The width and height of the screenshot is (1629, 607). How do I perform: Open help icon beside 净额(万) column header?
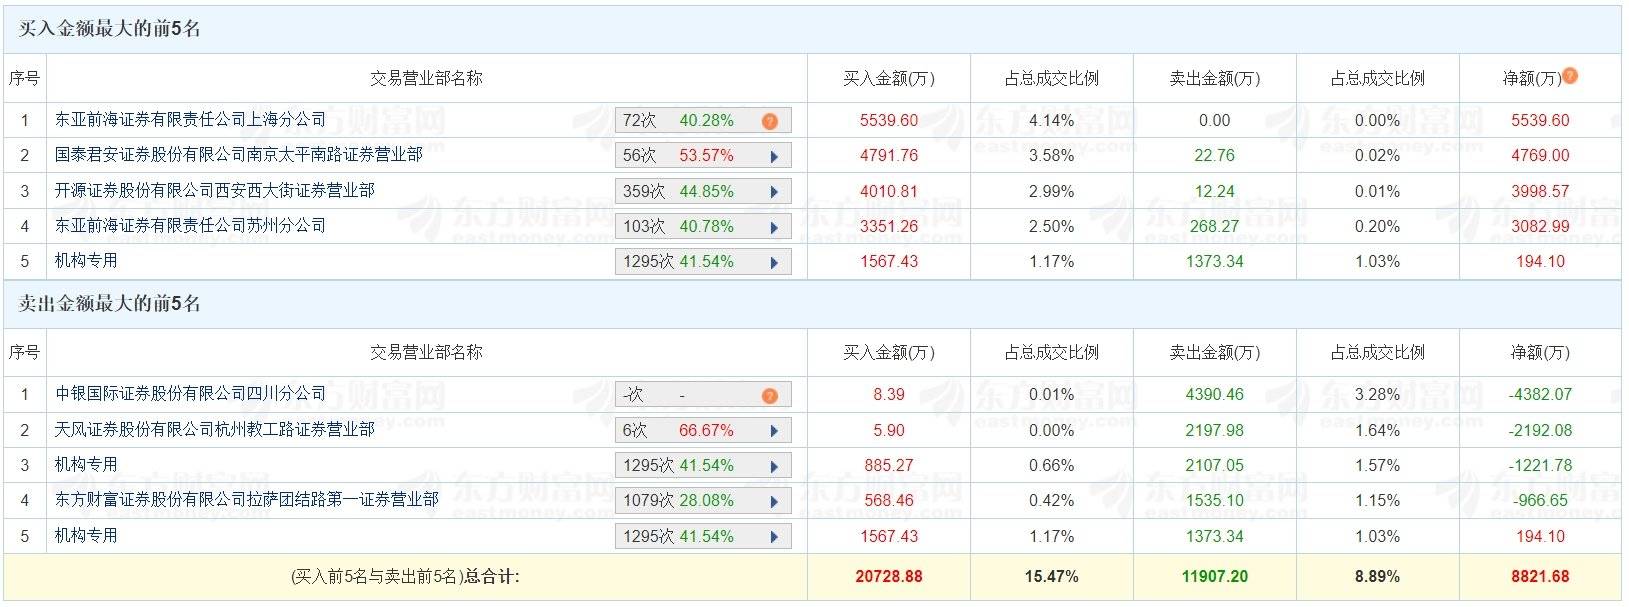pyautogui.click(x=1571, y=76)
